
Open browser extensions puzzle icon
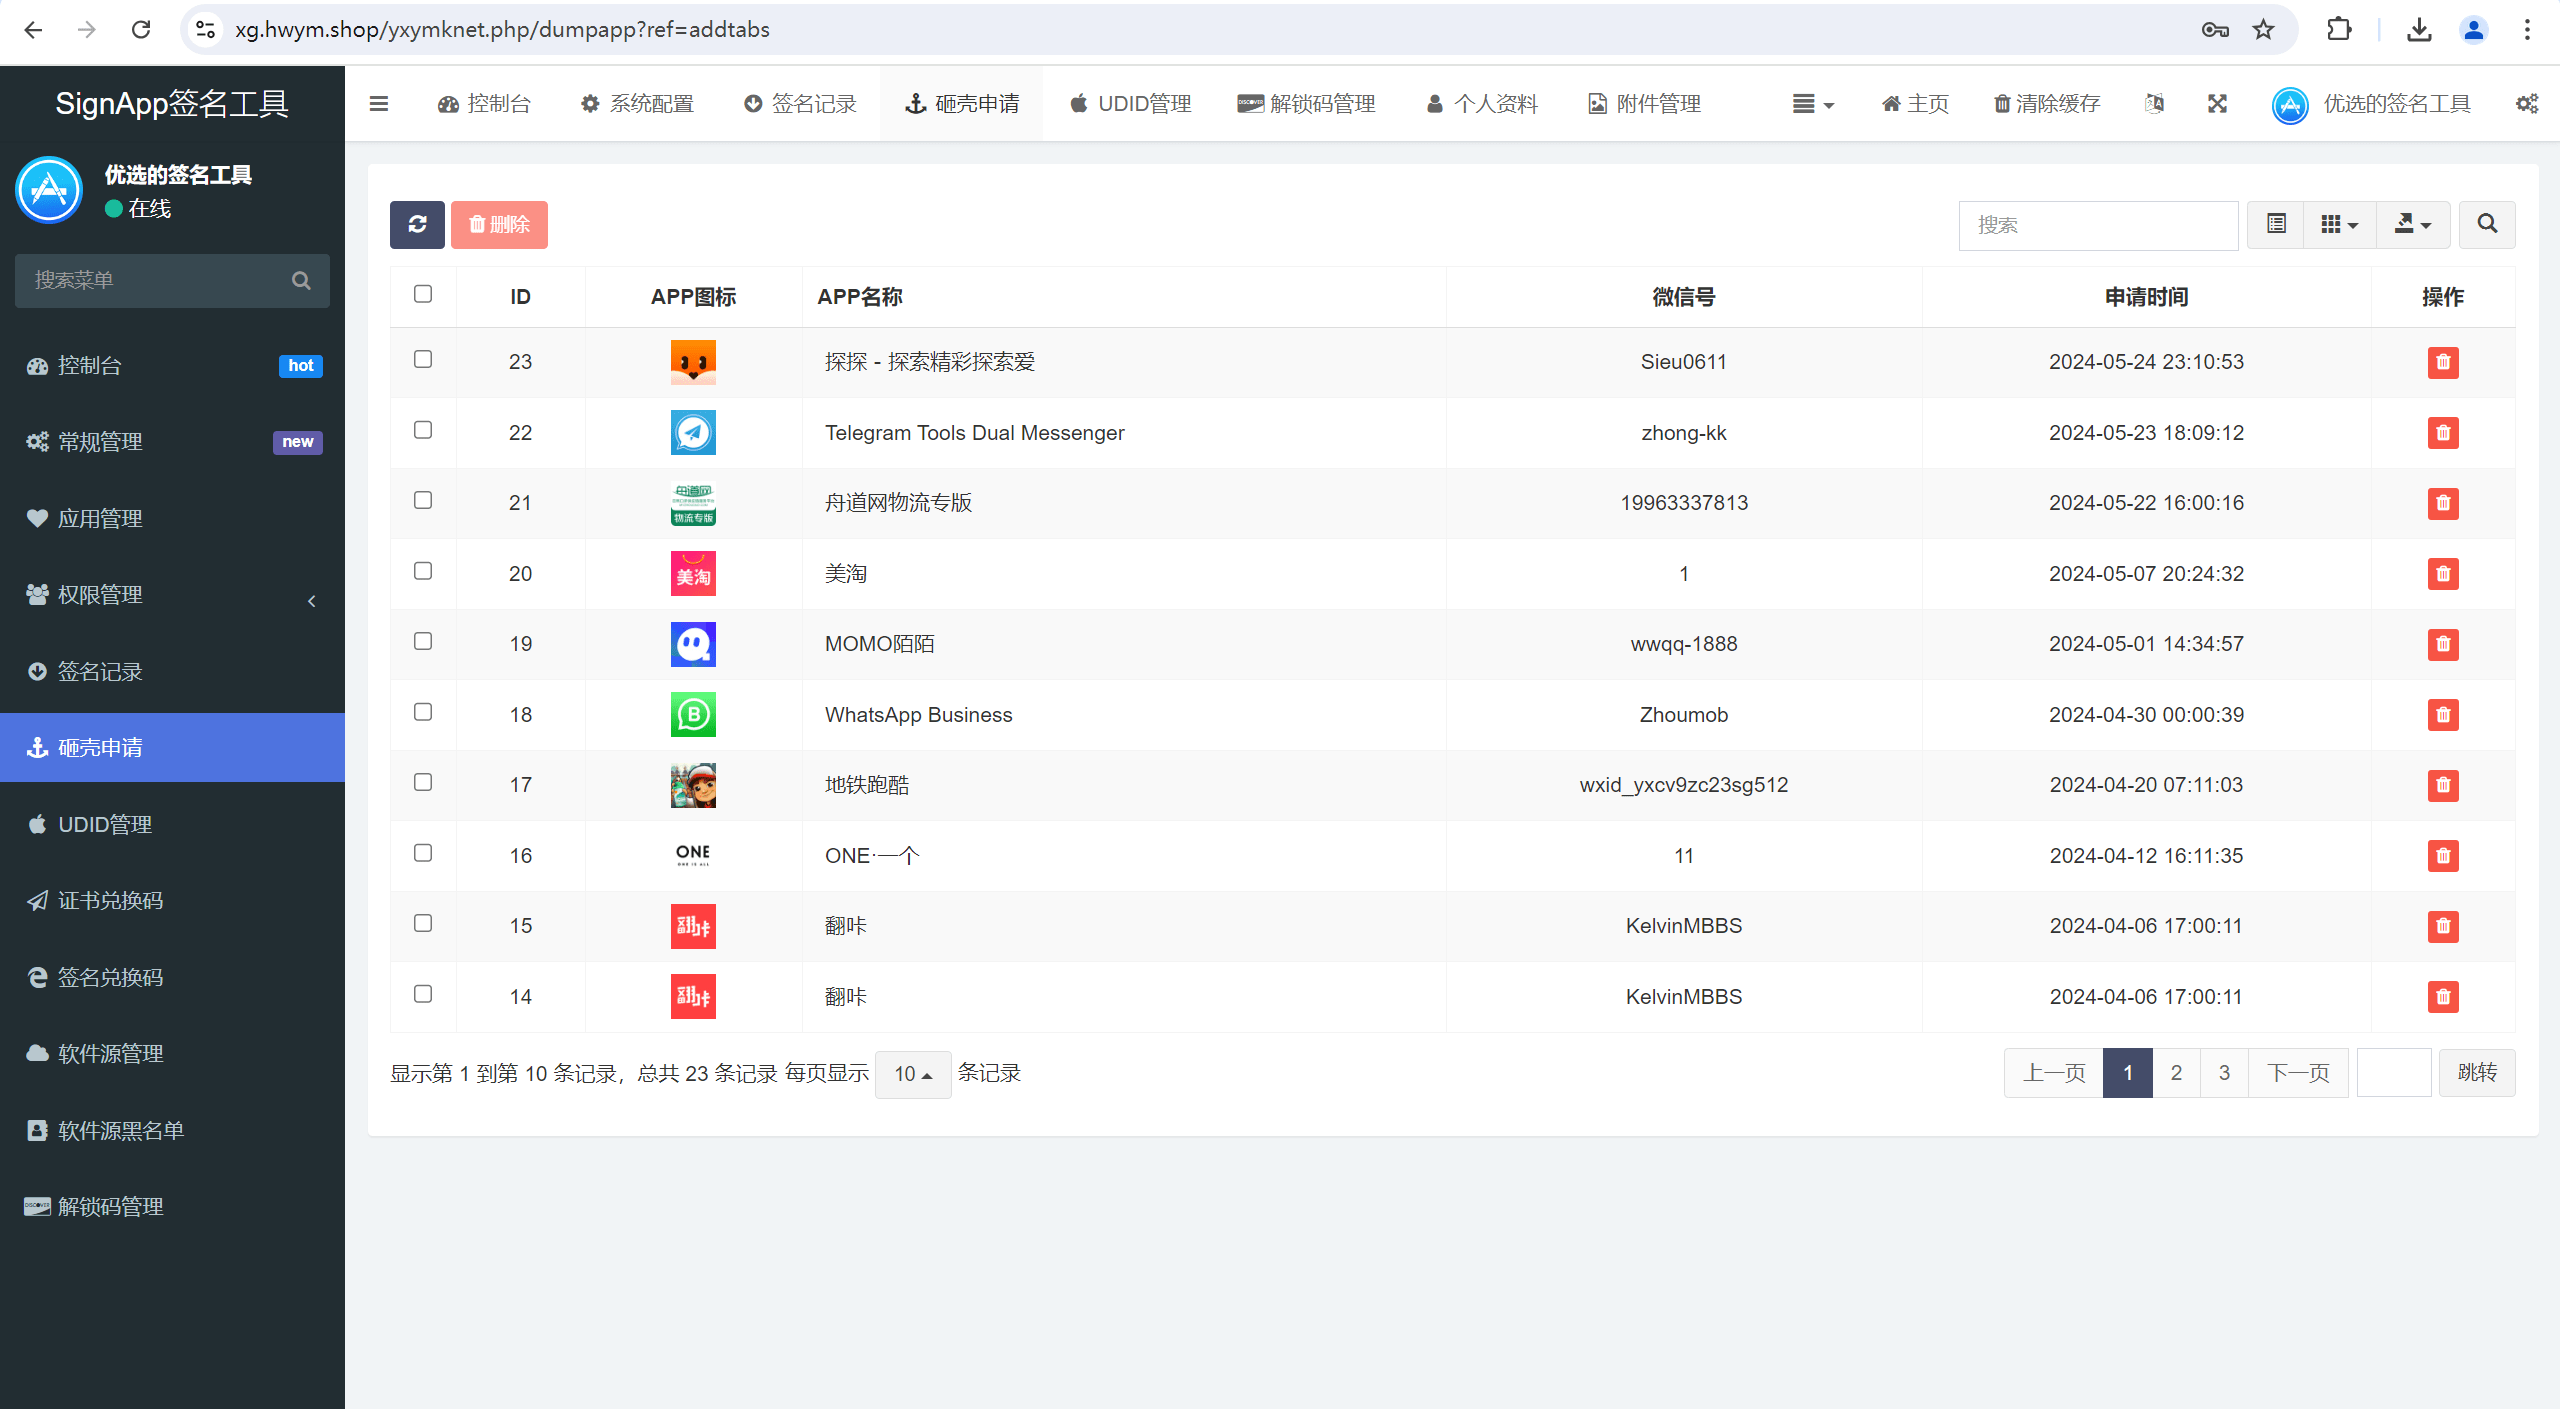(x=2338, y=30)
